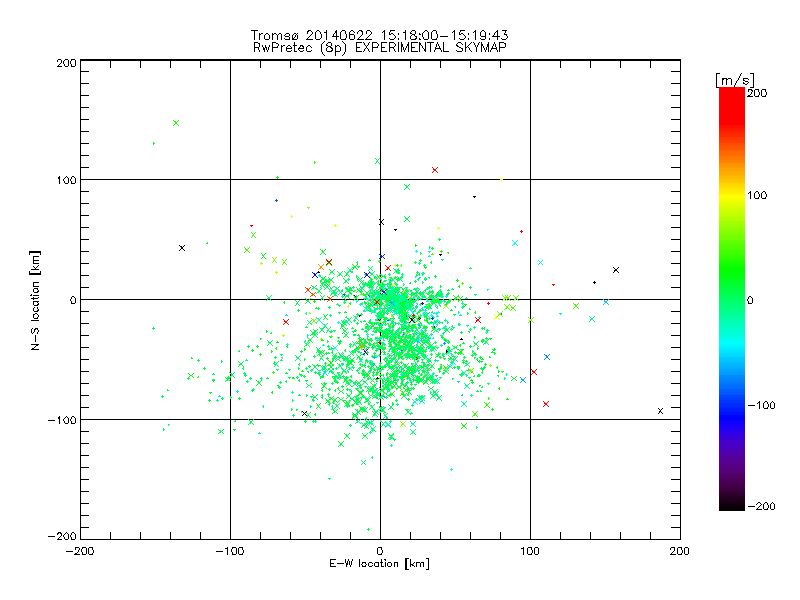Click the 200 label beside the color bar
The image size is (800, 600).
click(757, 93)
